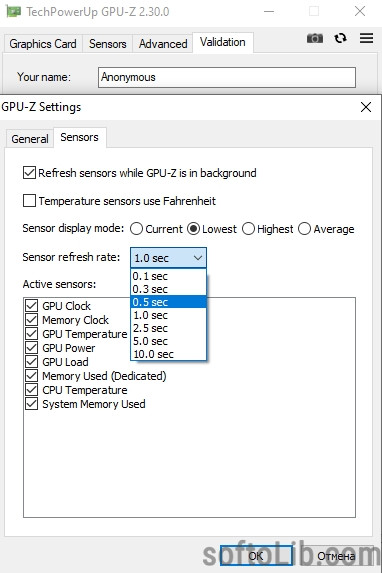Select Average sensor display mode
The height and width of the screenshot is (573, 382).
[x=304, y=229]
